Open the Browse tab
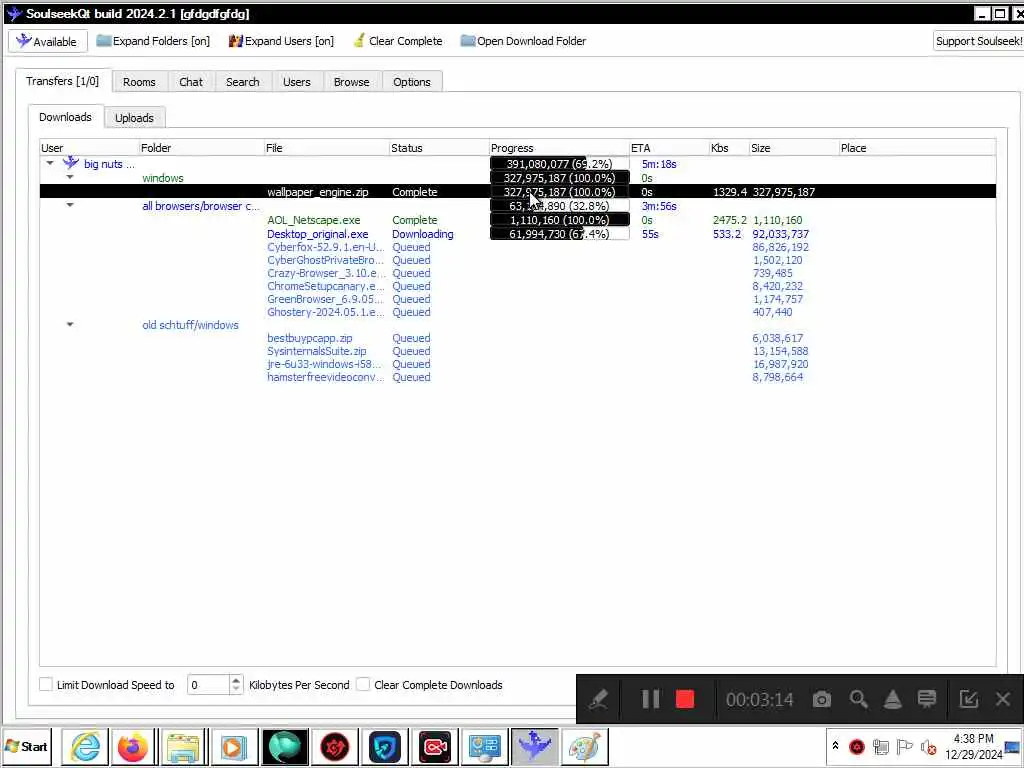This screenshot has width=1024, height=768. [351, 82]
